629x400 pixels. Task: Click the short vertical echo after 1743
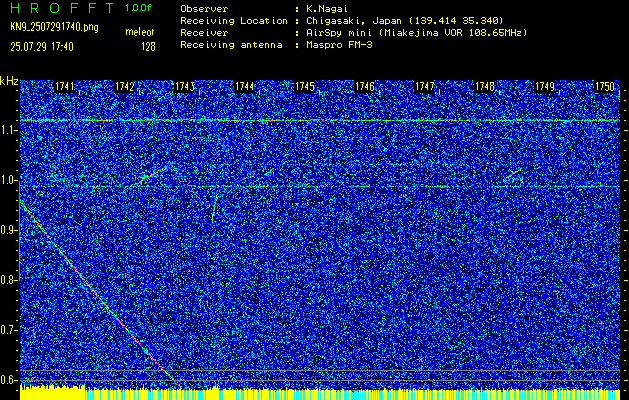pyautogui.click(x=215, y=207)
